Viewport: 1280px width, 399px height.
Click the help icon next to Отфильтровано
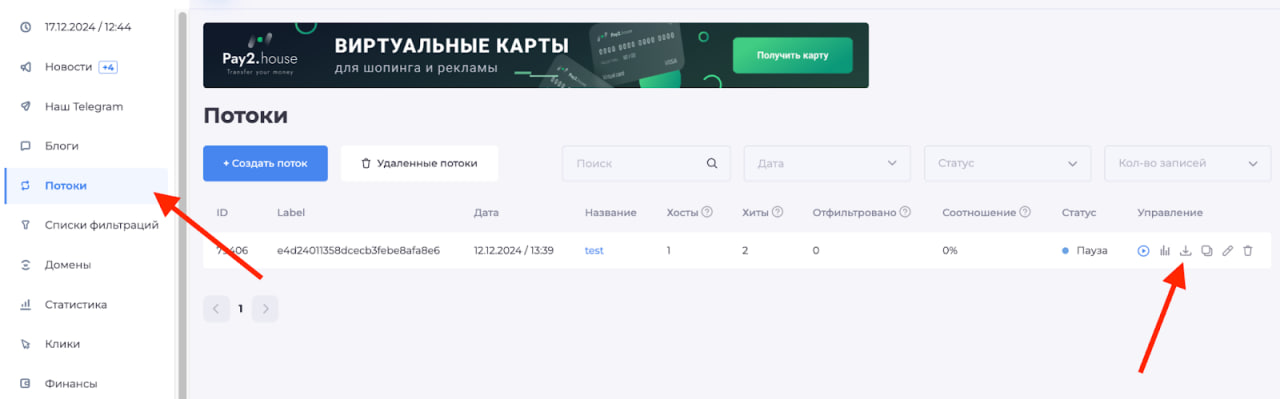[x=905, y=212]
